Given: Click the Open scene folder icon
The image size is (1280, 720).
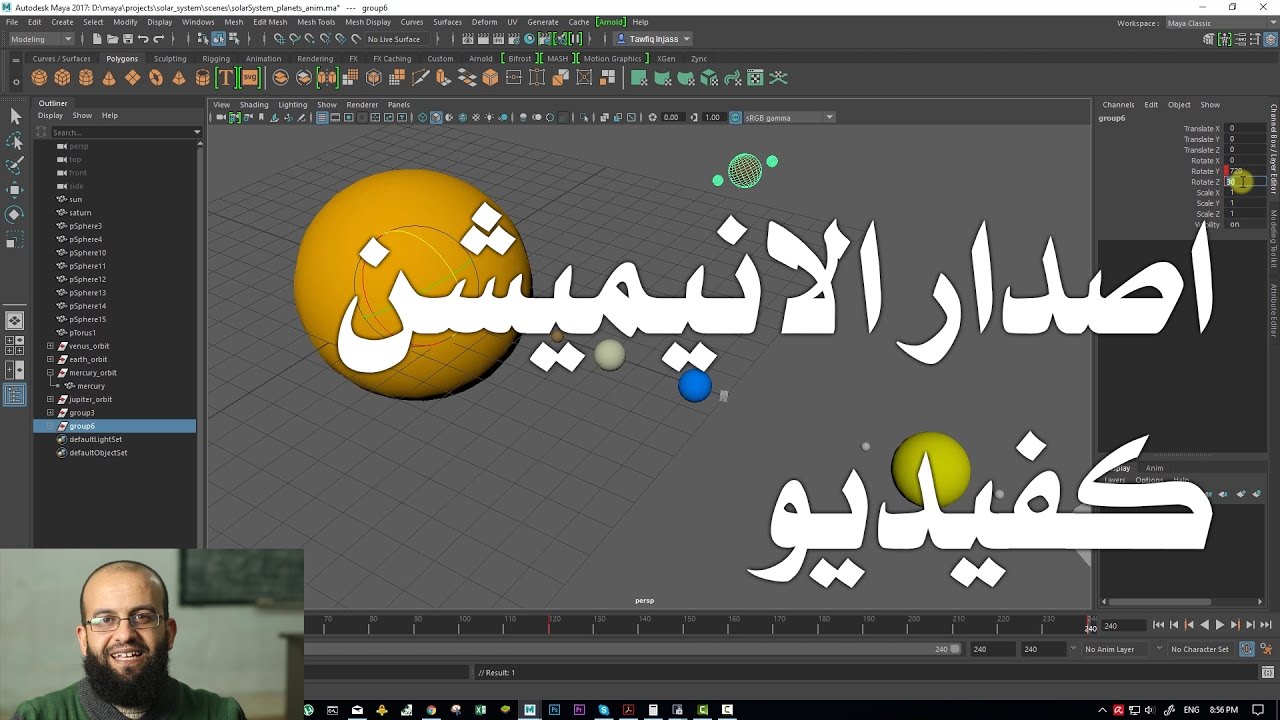Looking at the screenshot, I should tap(112, 39).
